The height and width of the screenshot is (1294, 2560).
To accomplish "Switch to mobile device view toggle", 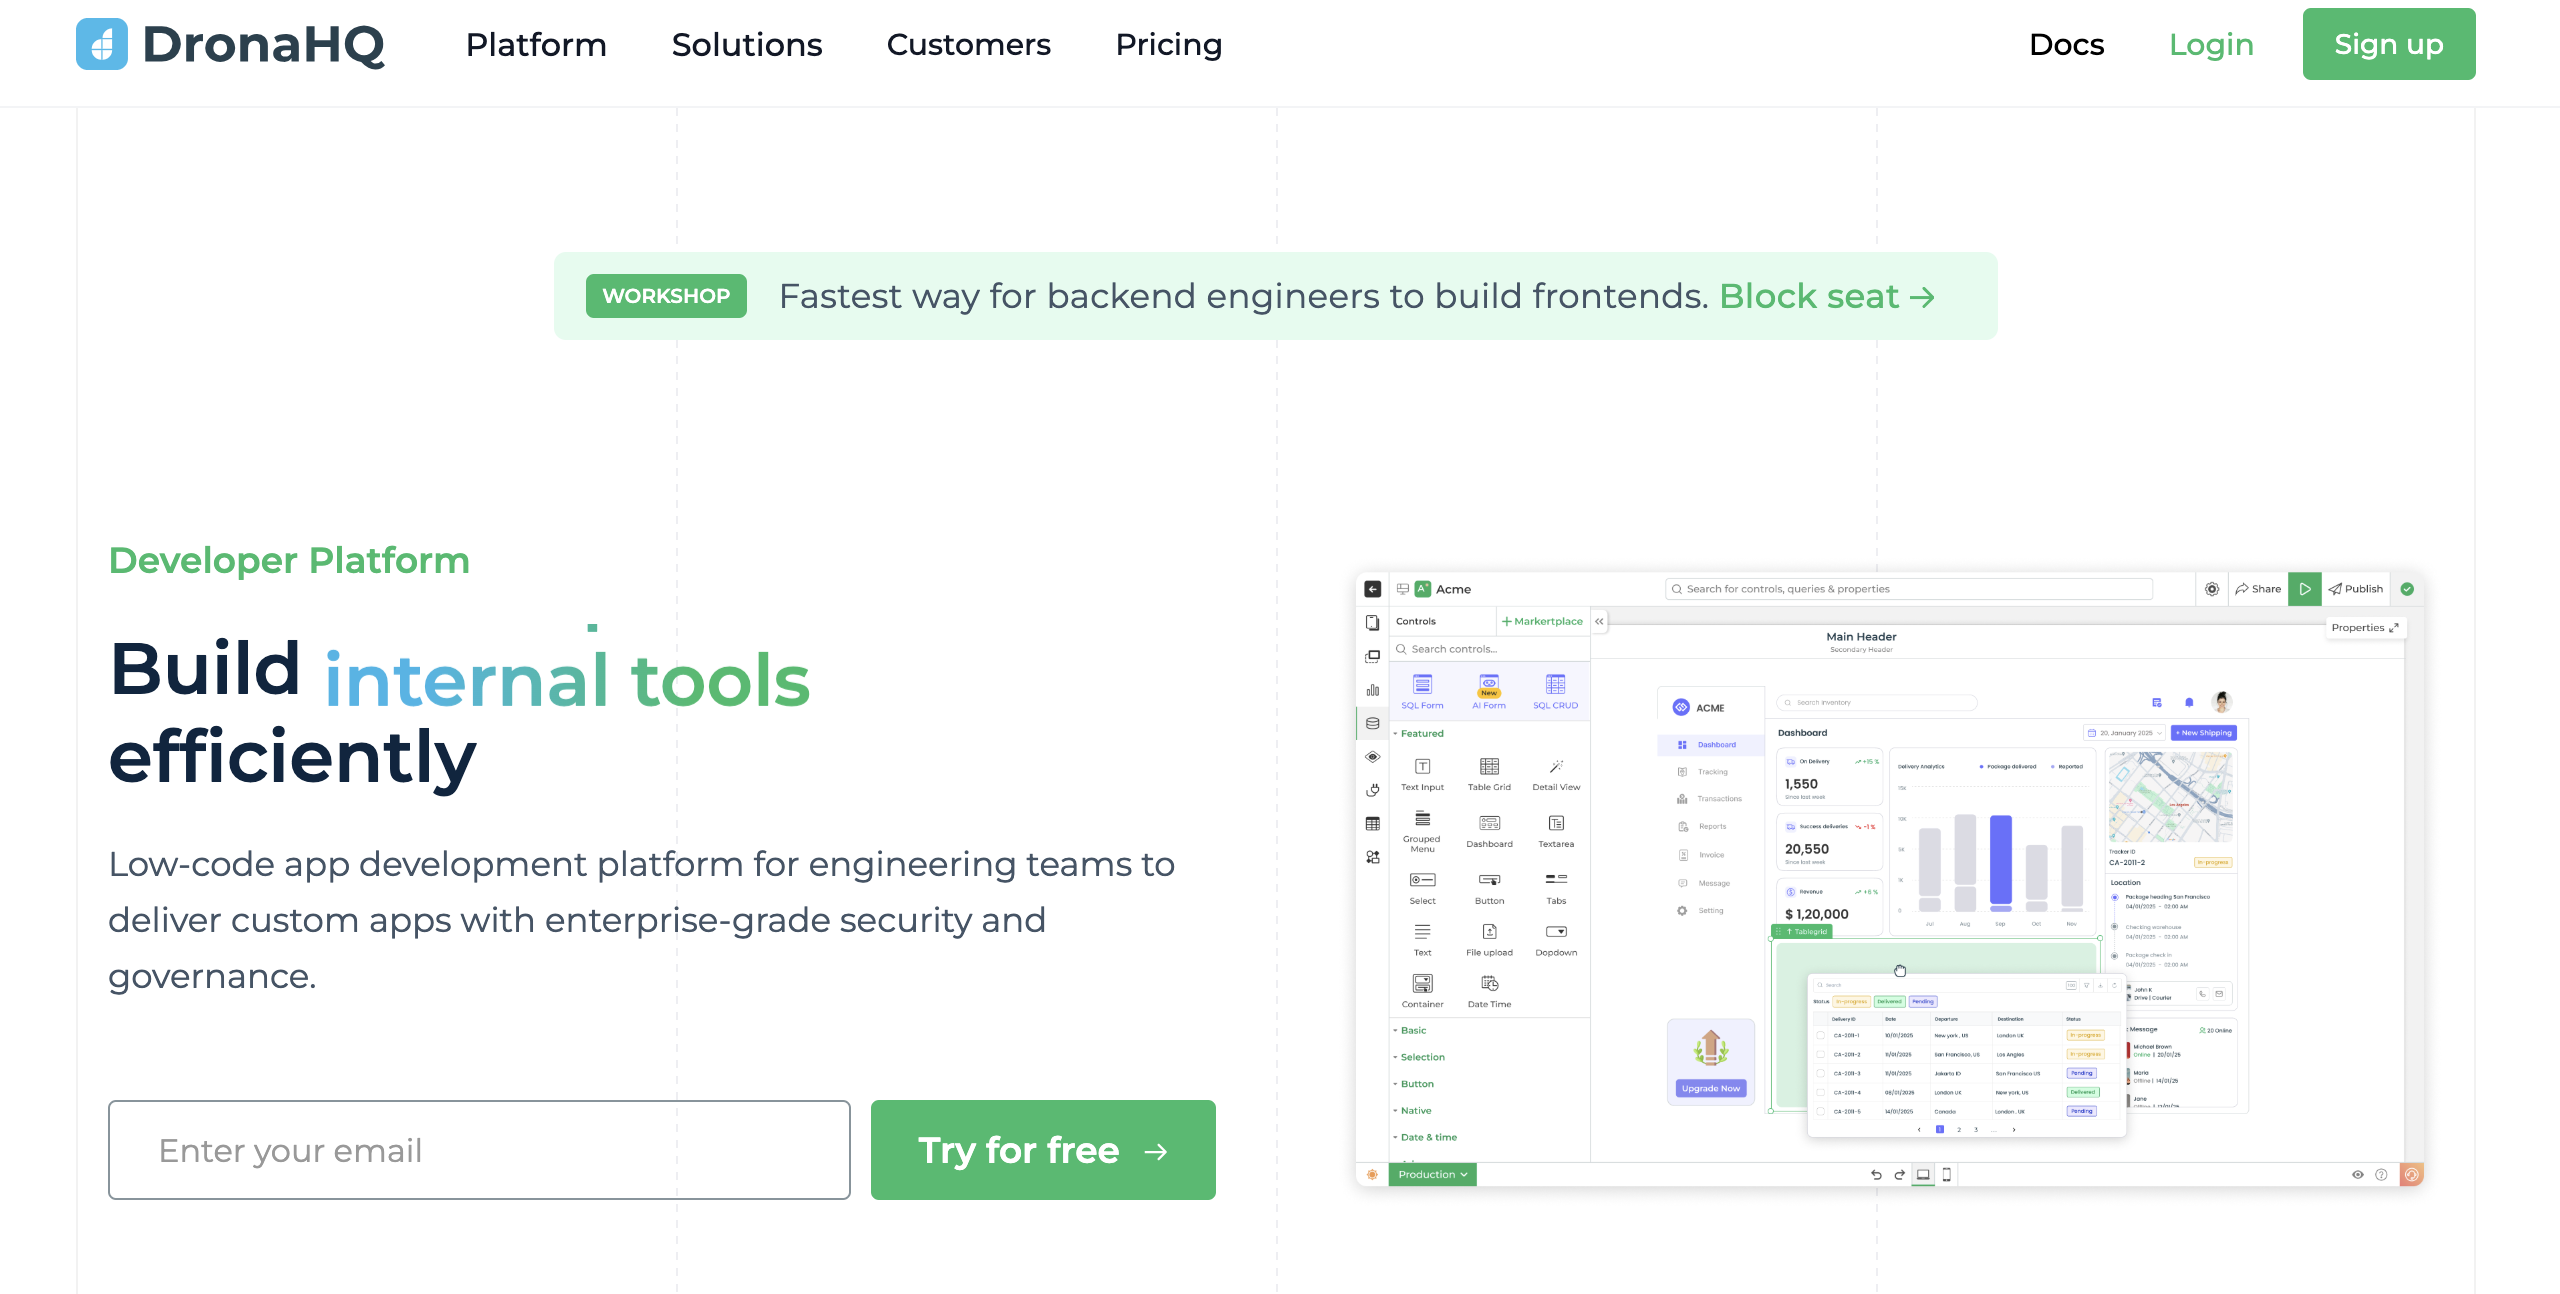I will (1946, 1175).
